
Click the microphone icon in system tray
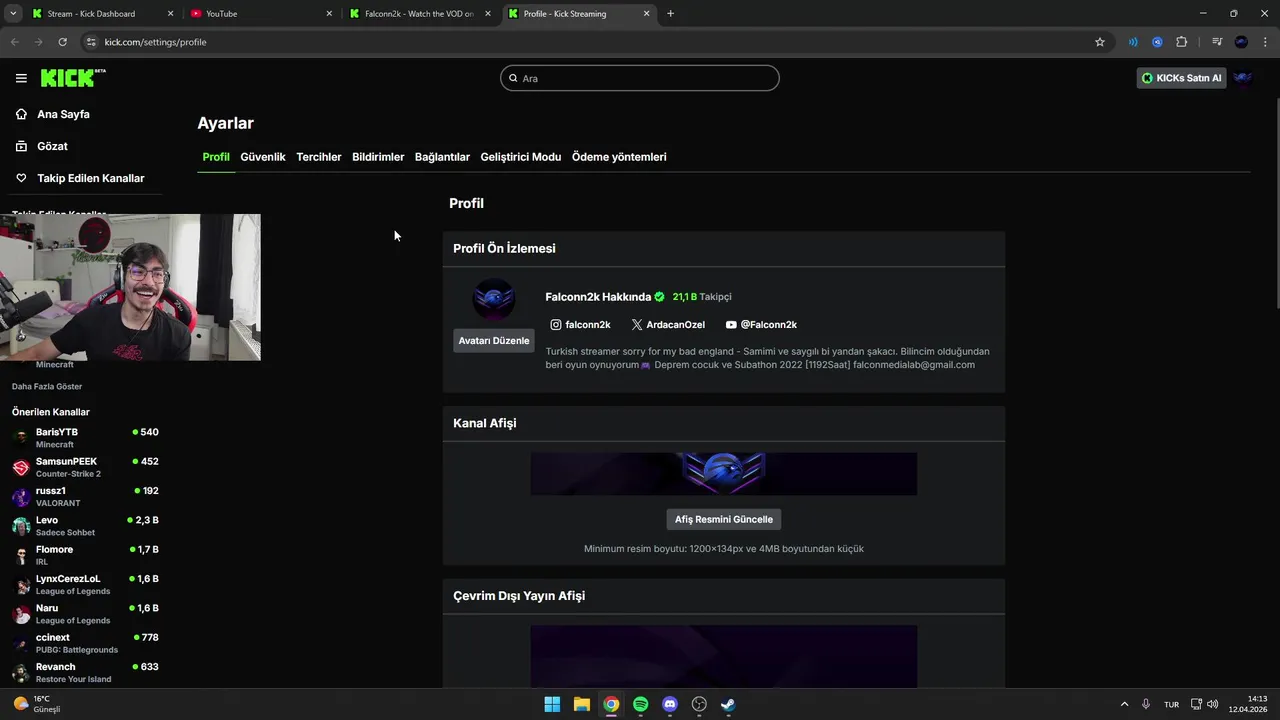(x=1146, y=704)
